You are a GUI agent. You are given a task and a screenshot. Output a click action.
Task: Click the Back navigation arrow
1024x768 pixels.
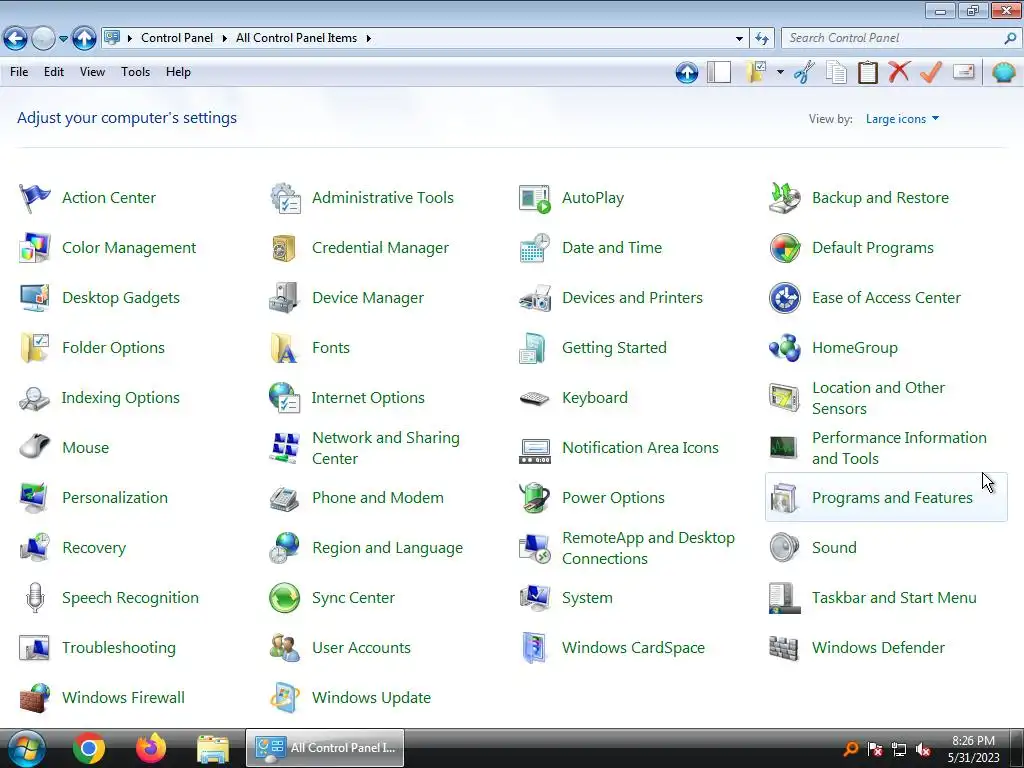click(x=16, y=39)
